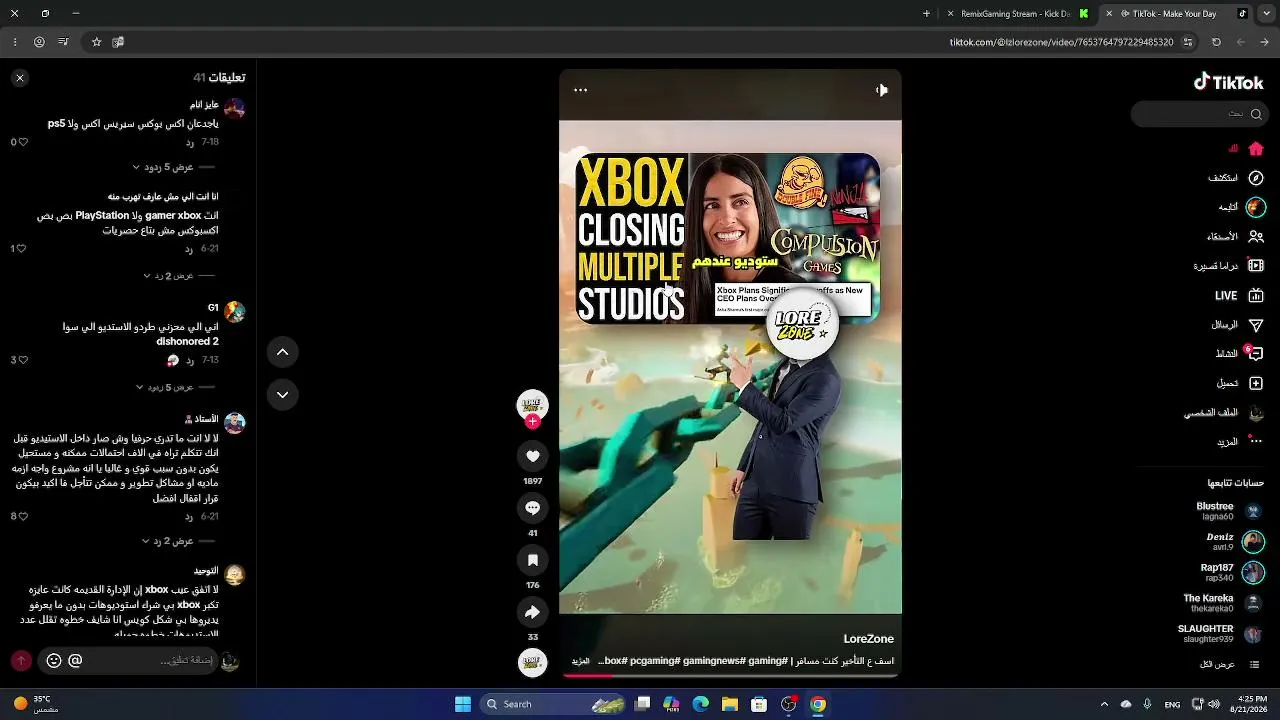1280x720 pixels.
Task: Expand the video caption with المزيد
Action: [x=581, y=661]
